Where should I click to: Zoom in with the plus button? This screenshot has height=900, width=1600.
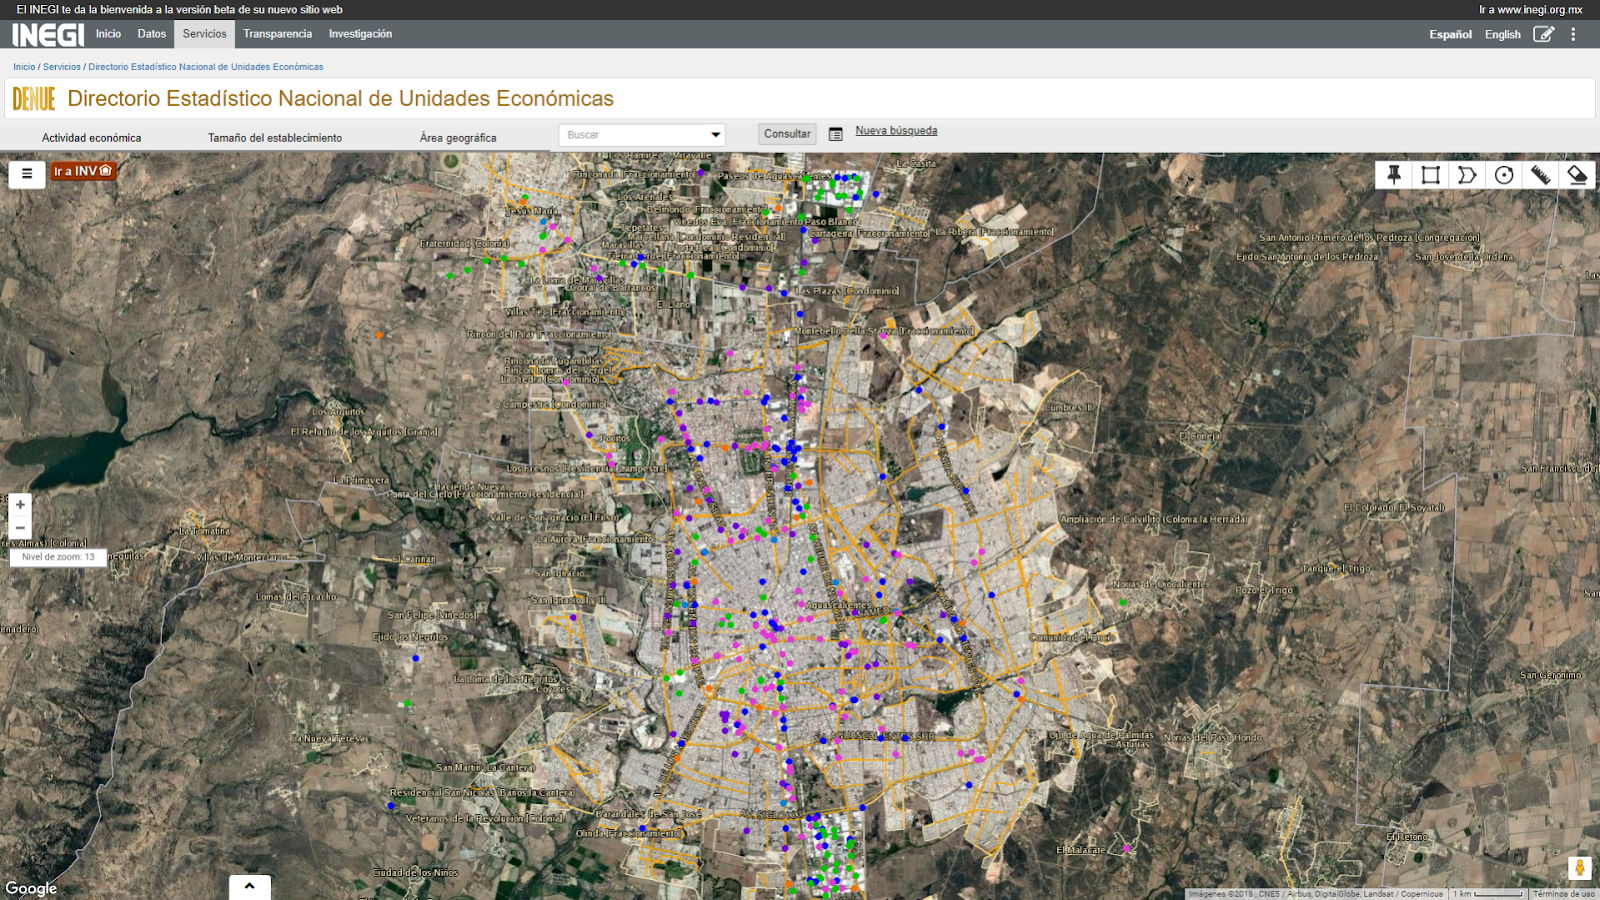20,504
